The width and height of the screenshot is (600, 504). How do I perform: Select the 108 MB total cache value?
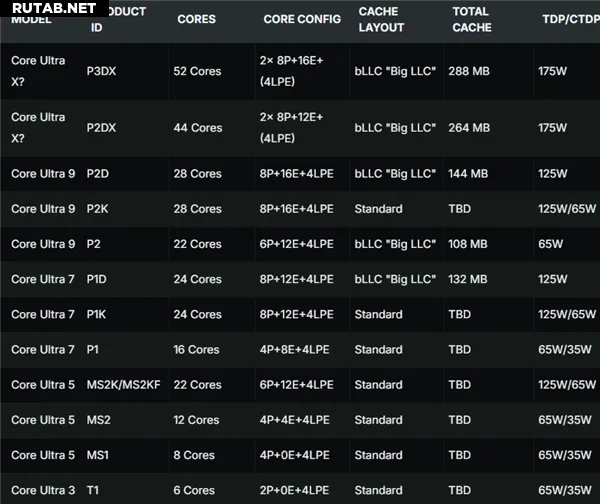468,244
